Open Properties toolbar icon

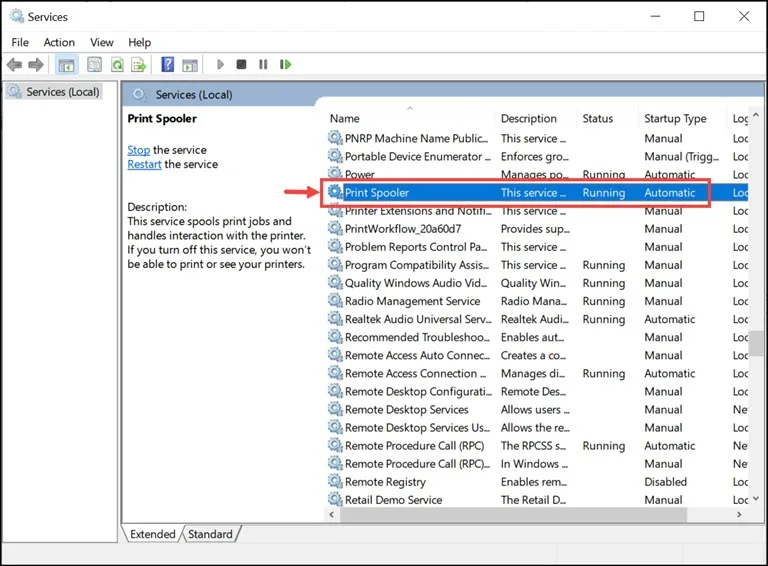tap(94, 65)
